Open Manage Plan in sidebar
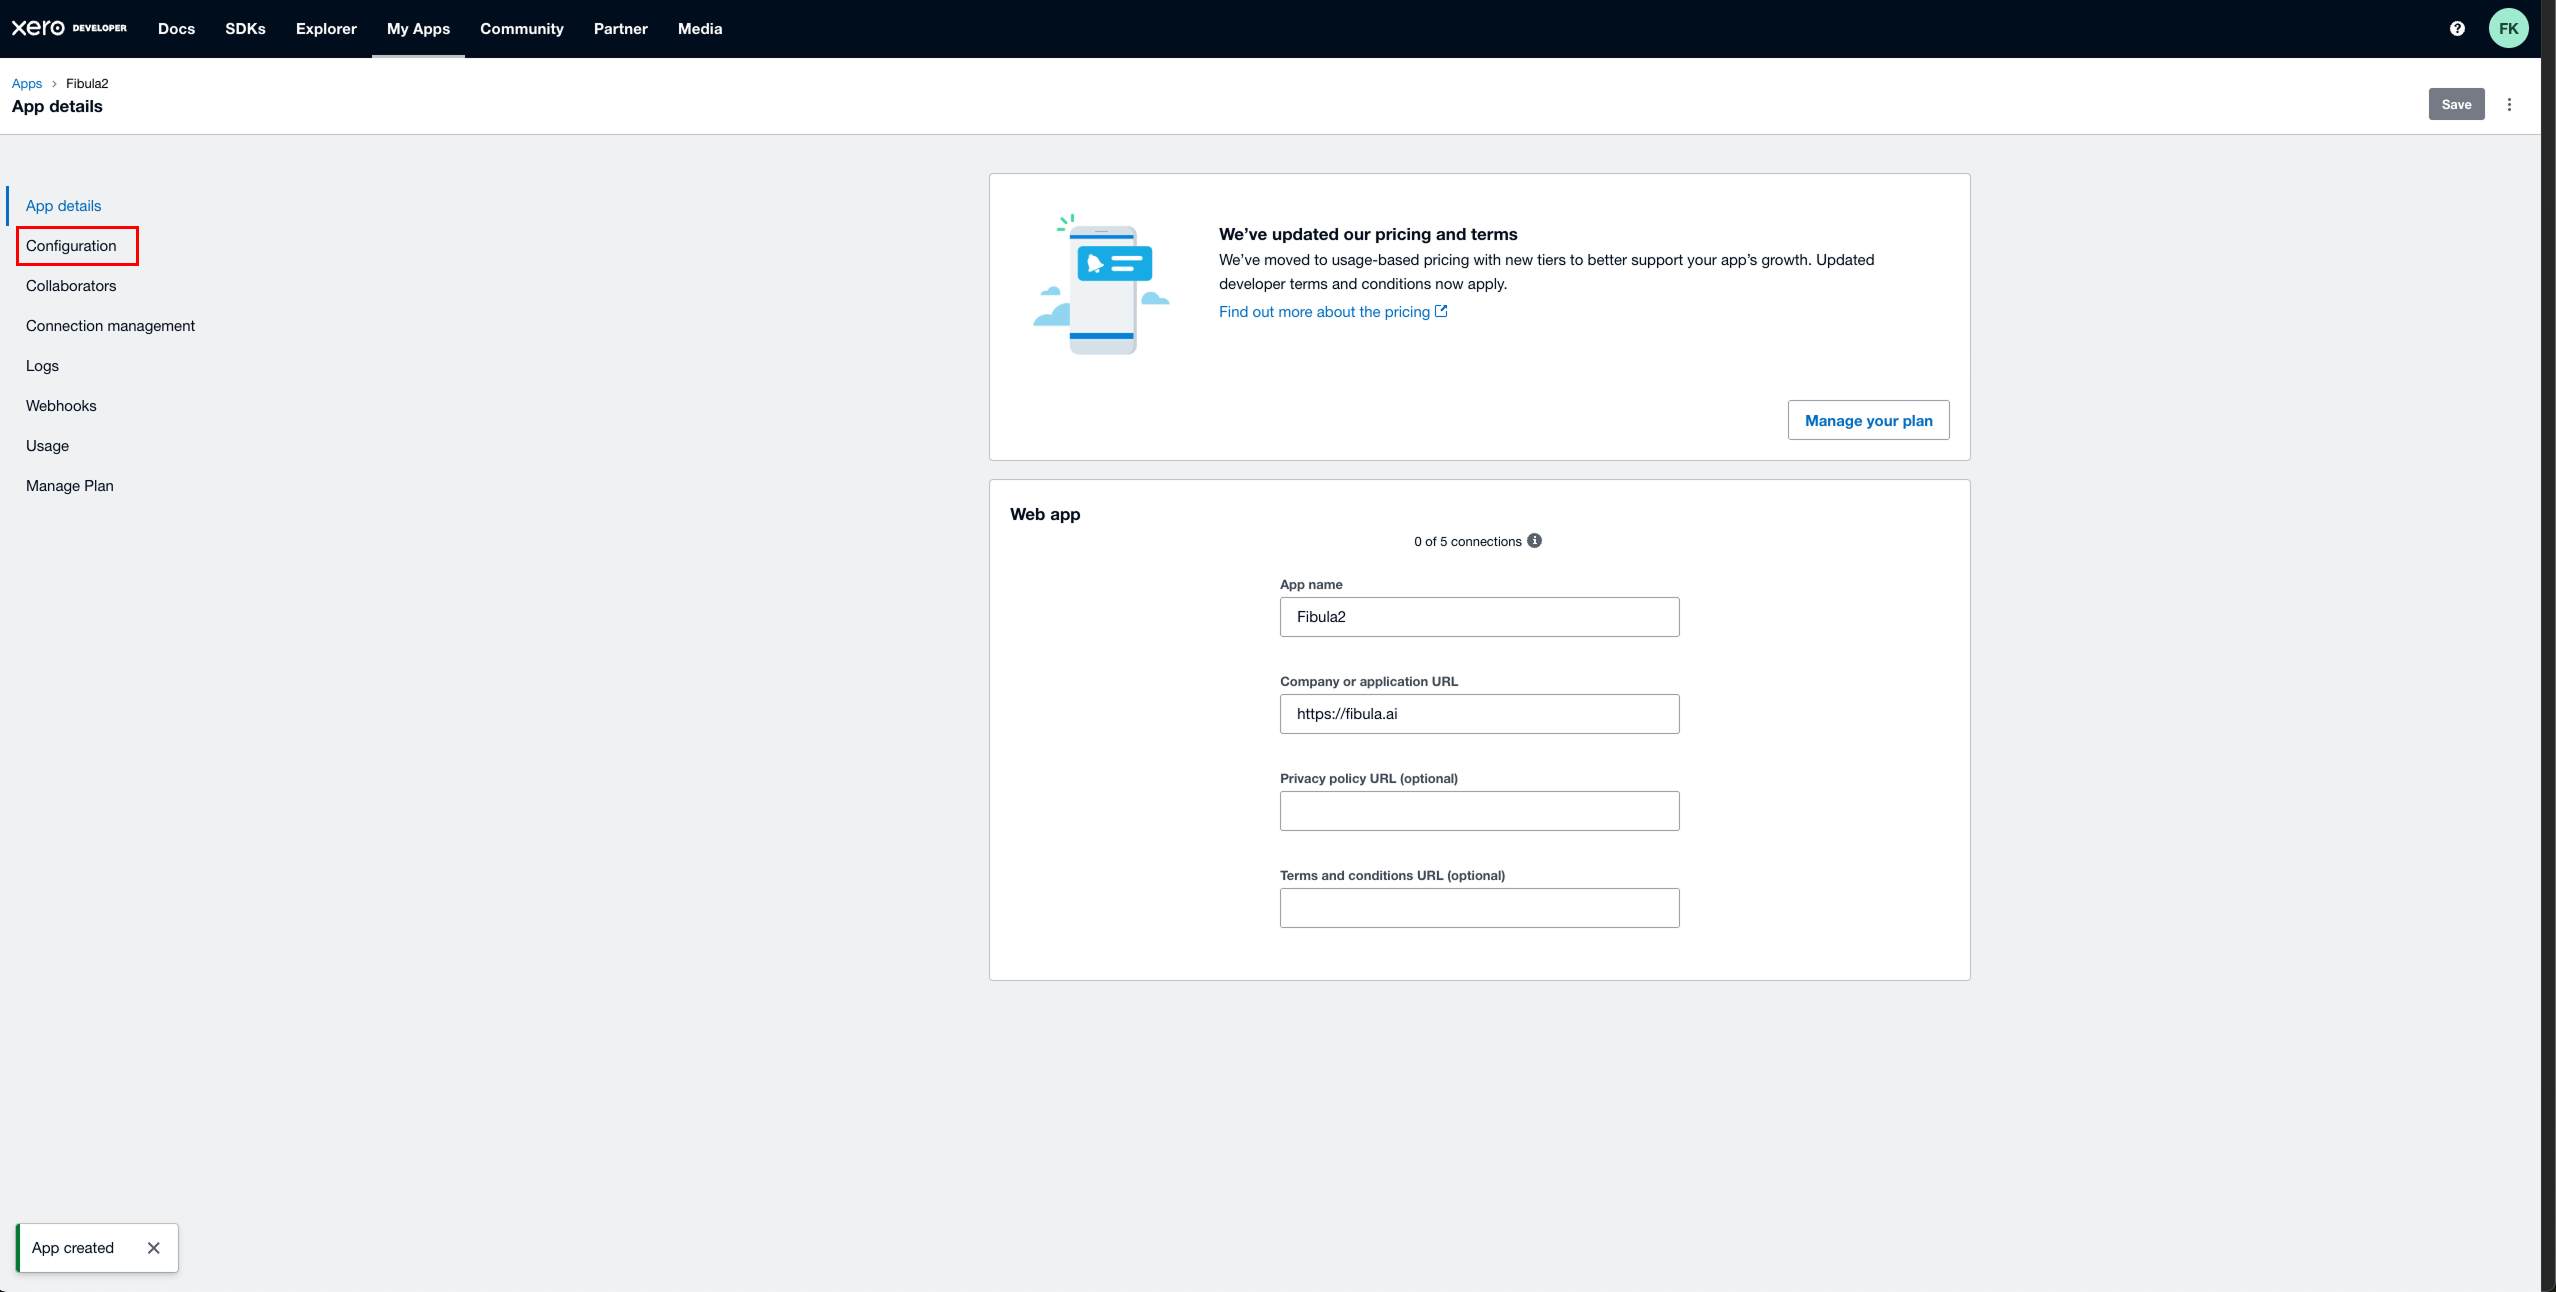 (x=70, y=486)
